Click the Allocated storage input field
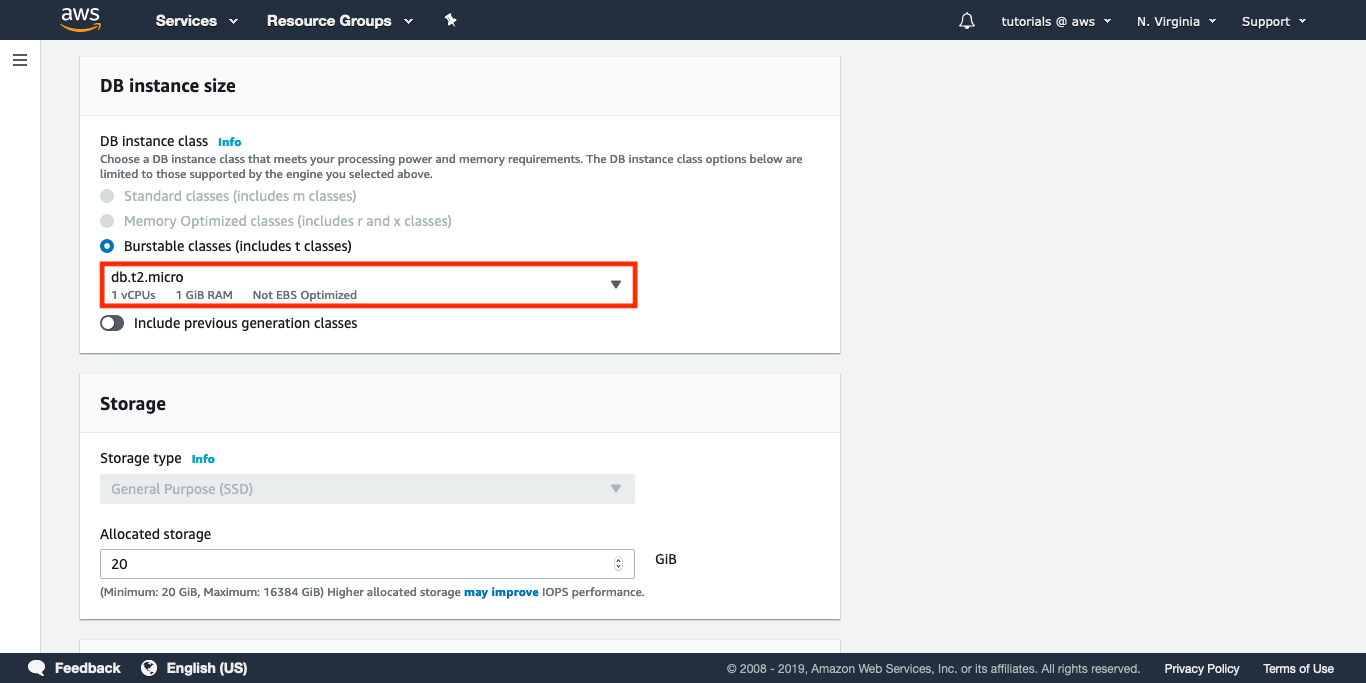 pyautogui.click(x=355, y=564)
